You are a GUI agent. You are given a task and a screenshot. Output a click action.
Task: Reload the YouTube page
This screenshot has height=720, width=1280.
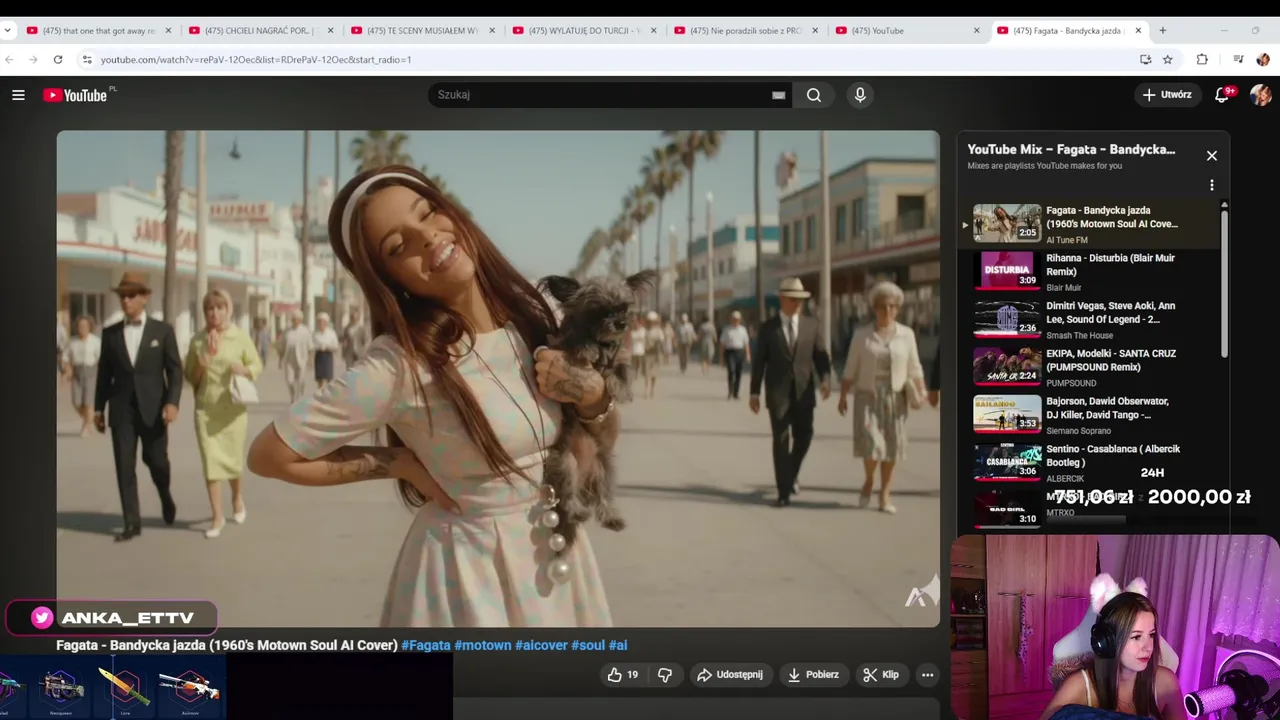coord(58,60)
